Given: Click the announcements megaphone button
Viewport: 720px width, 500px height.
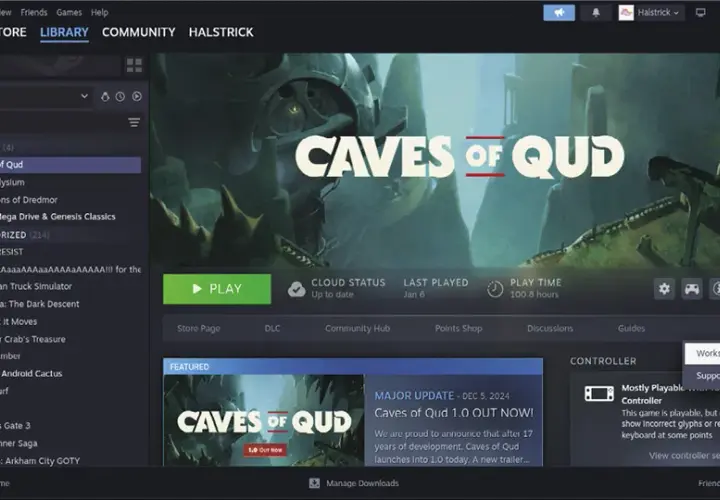Looking at the screenshot, I should pos(559,13).
